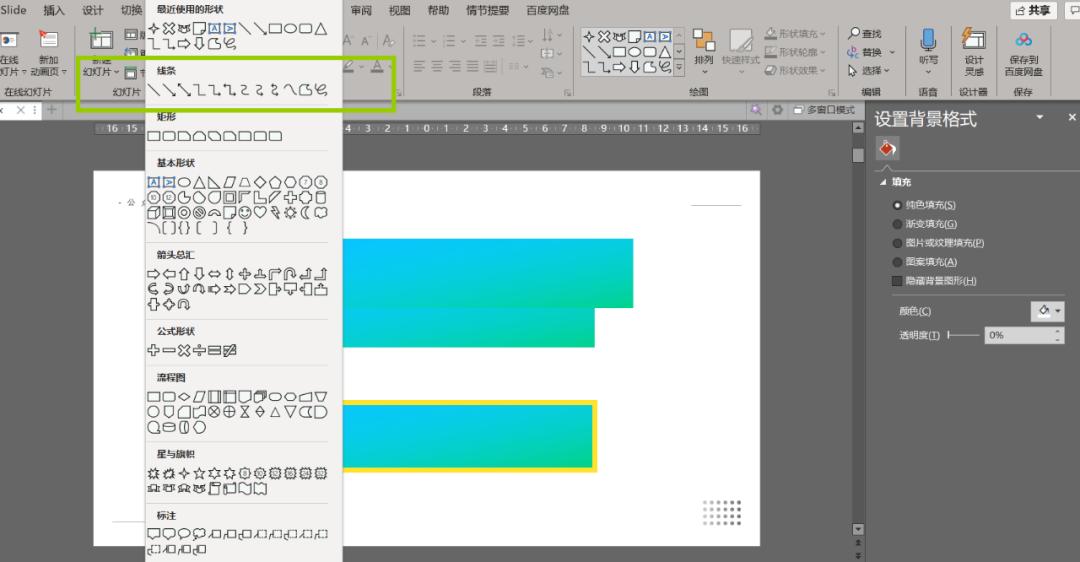This screenshot has width=1080, height=562.
Task: Pick the flowchart decision diamond in the 流程图 section
Action: [184, 397]
